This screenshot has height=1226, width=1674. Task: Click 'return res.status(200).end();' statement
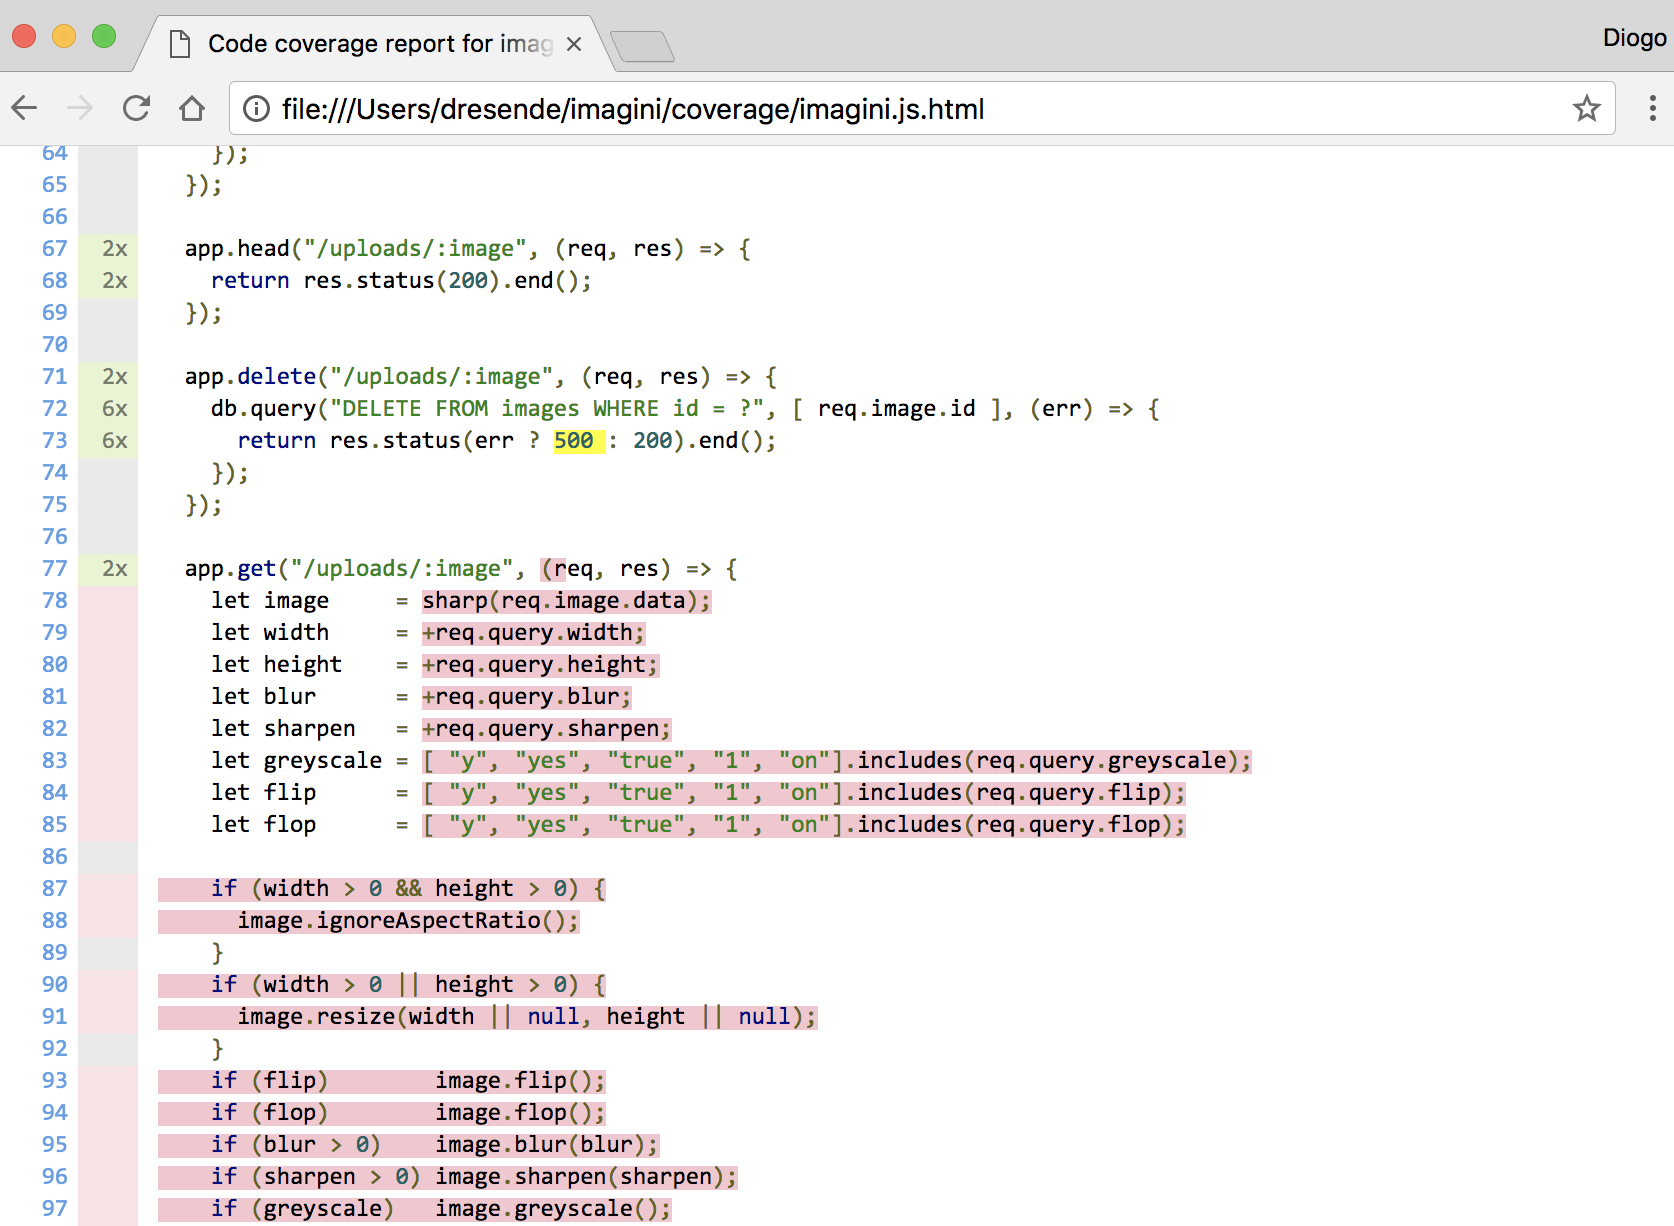point(401,281)
